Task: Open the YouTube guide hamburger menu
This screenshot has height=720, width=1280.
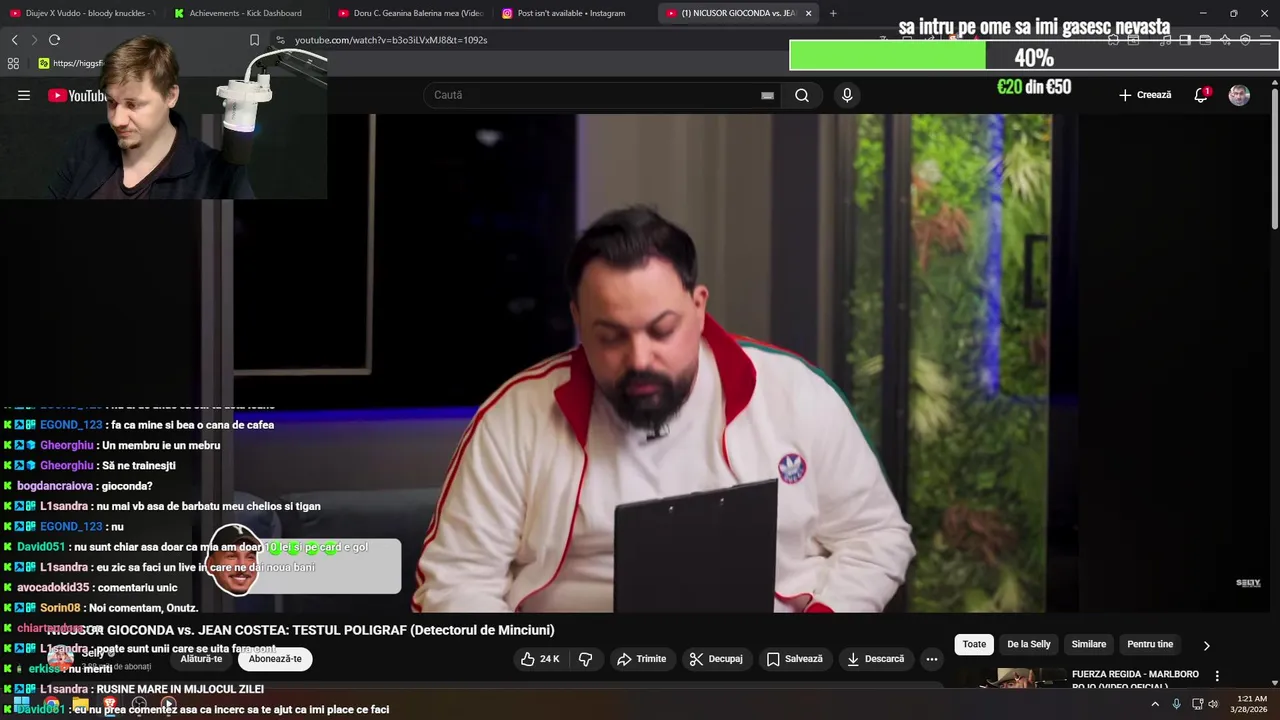Action: tap(24, 95)
